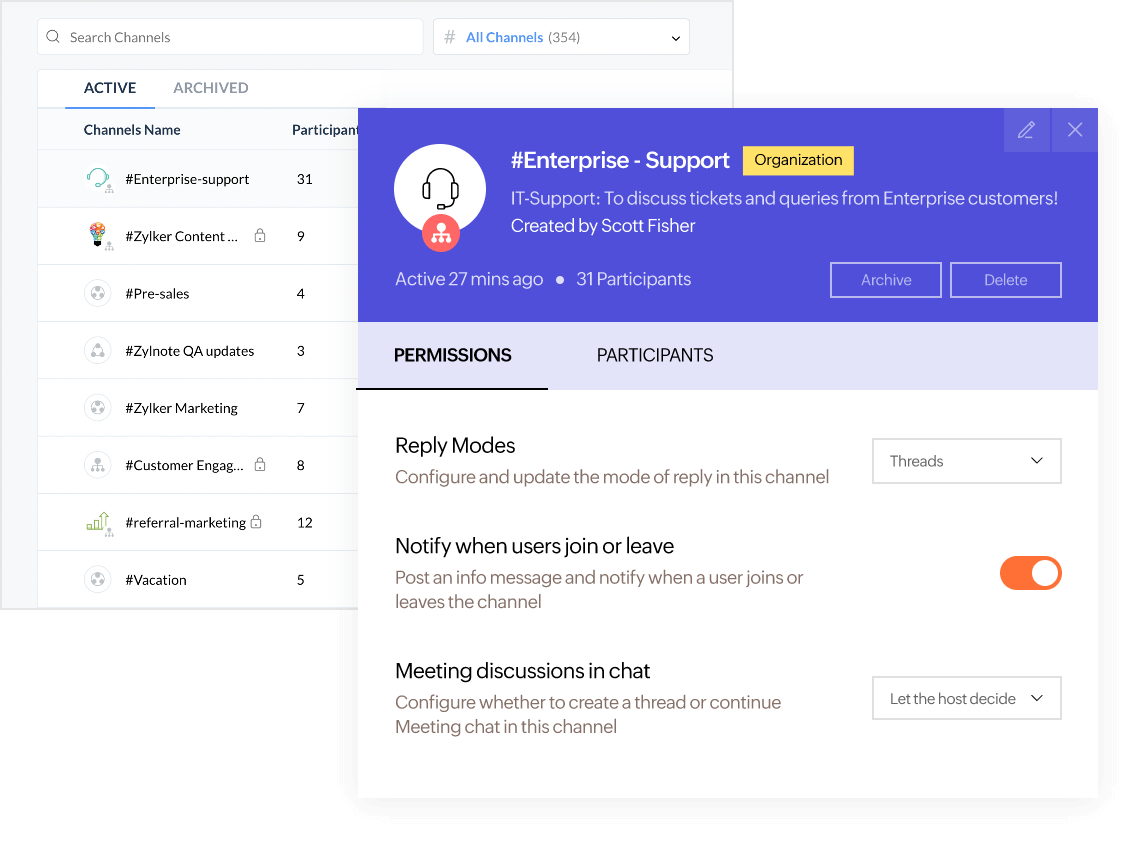Click the lightbulb icon for #Zylker Content channel

click(97, 236)
